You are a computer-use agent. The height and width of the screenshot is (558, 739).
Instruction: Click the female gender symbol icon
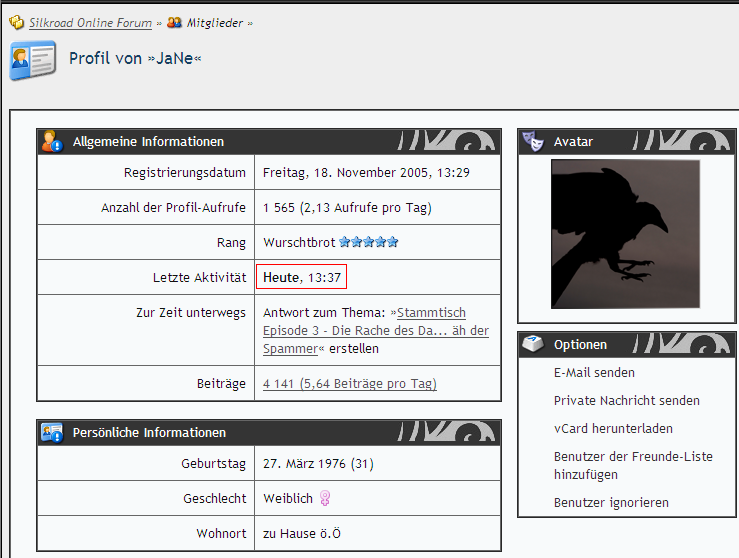(x=325, y=498)
